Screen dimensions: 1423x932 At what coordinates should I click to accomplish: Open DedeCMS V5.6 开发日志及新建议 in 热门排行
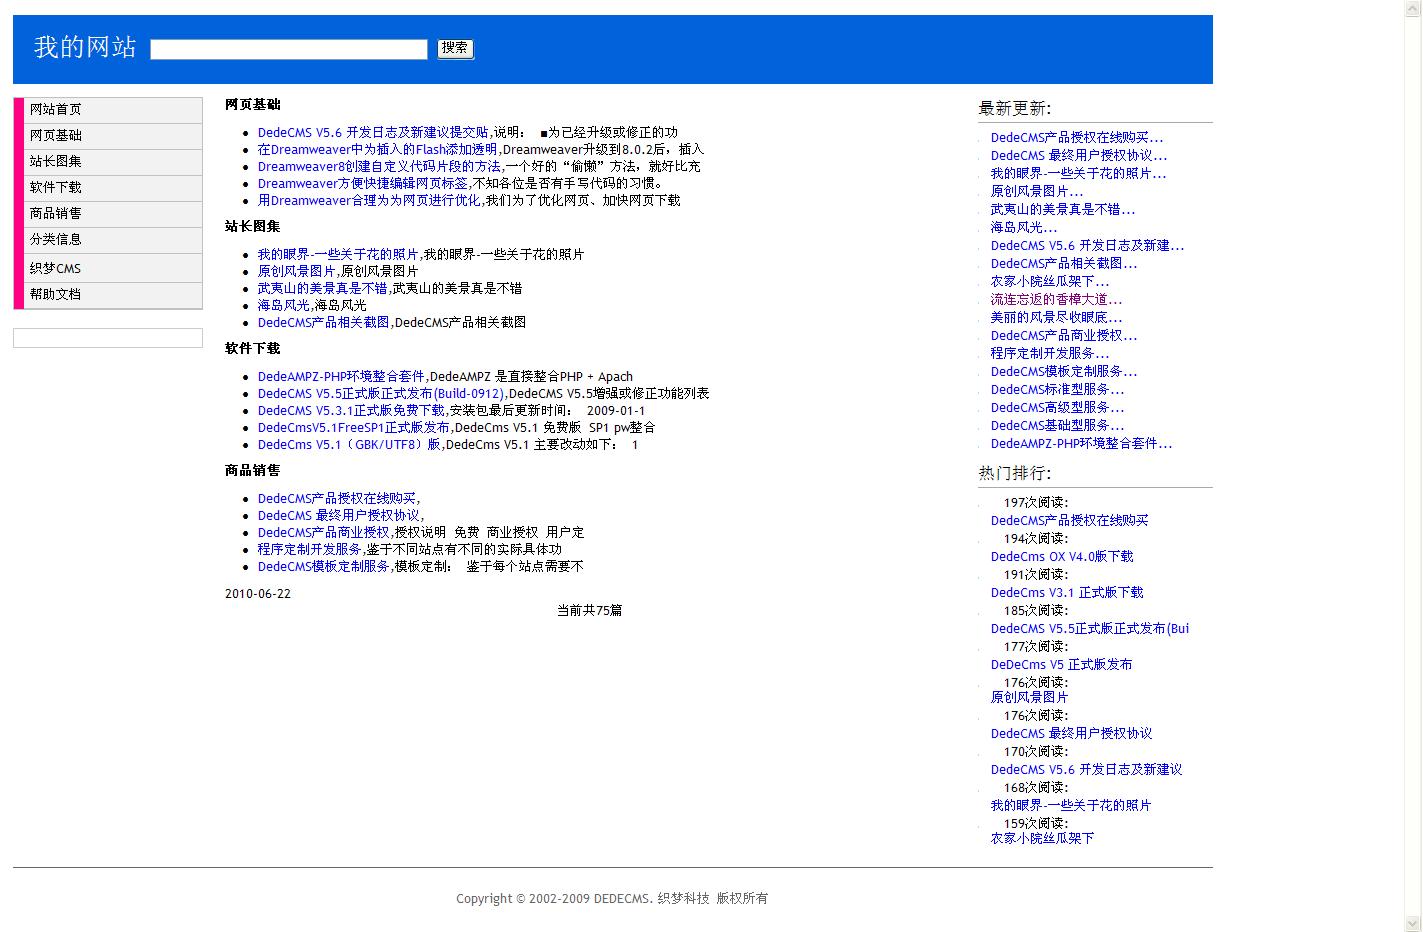pos(1087,769)
